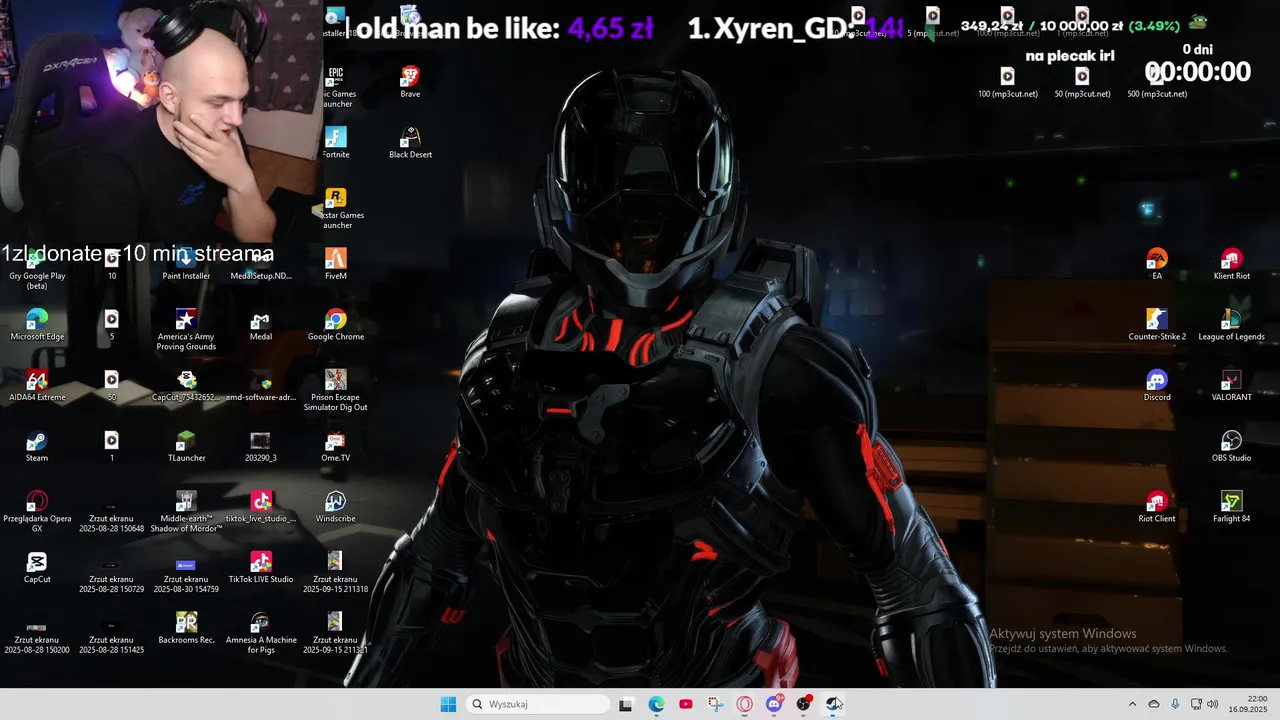
Task: Click the Wyszukaj taskbar search box
Action: (538, 704)
